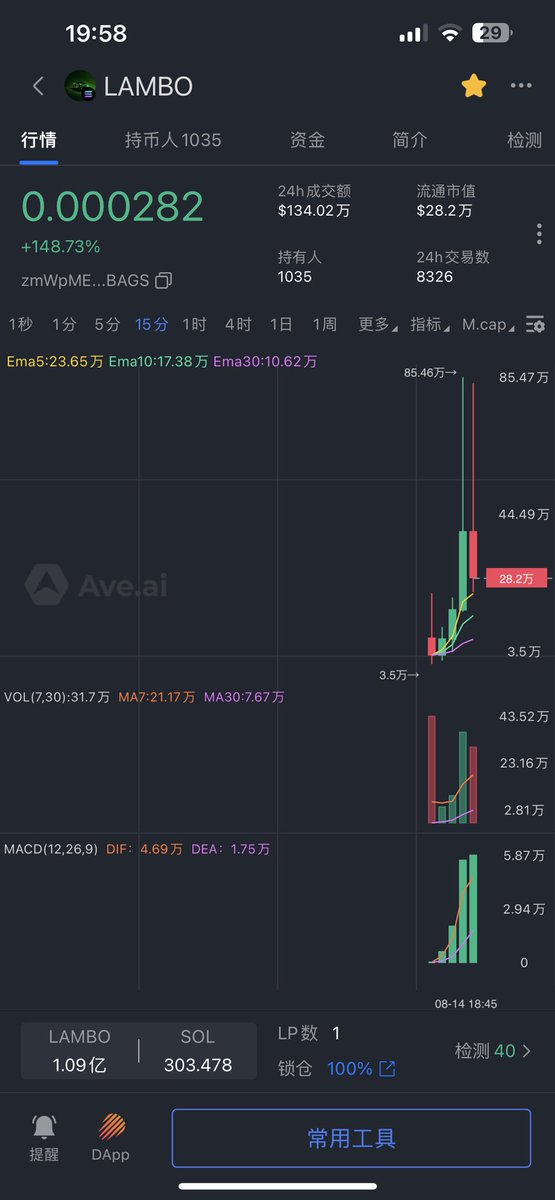Toggle the yellow favorite star
555x1200 pixels.
473,86
